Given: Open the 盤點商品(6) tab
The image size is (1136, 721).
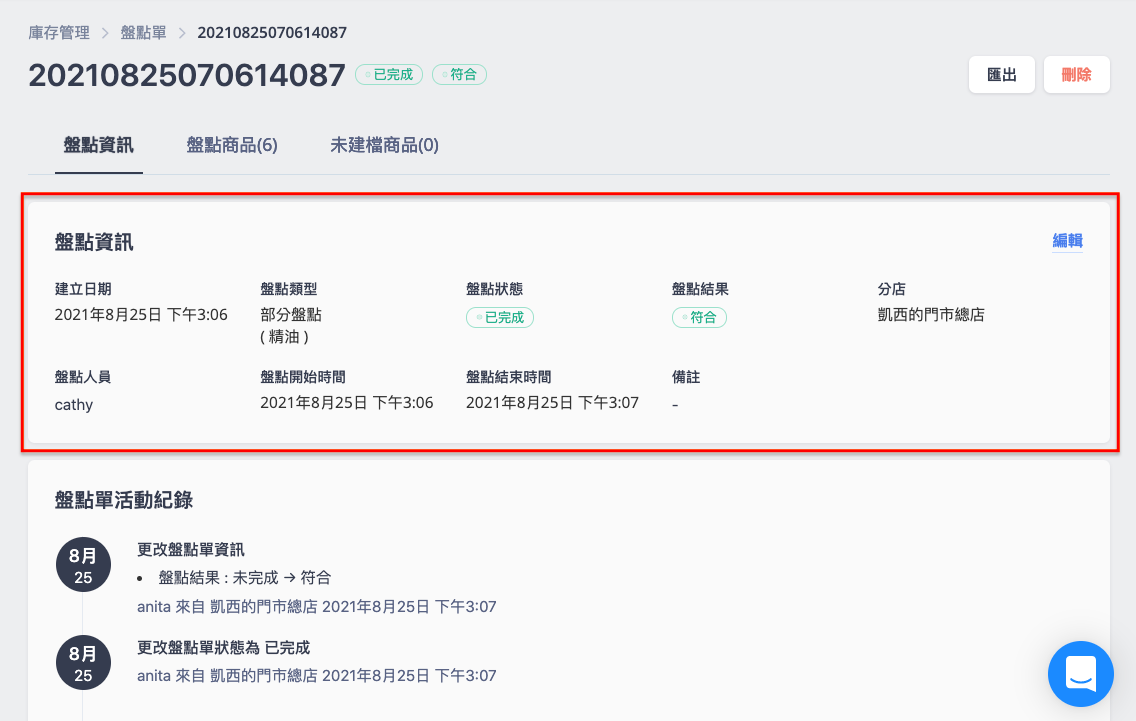Looking at the screenshot, I should click(232, 146).
